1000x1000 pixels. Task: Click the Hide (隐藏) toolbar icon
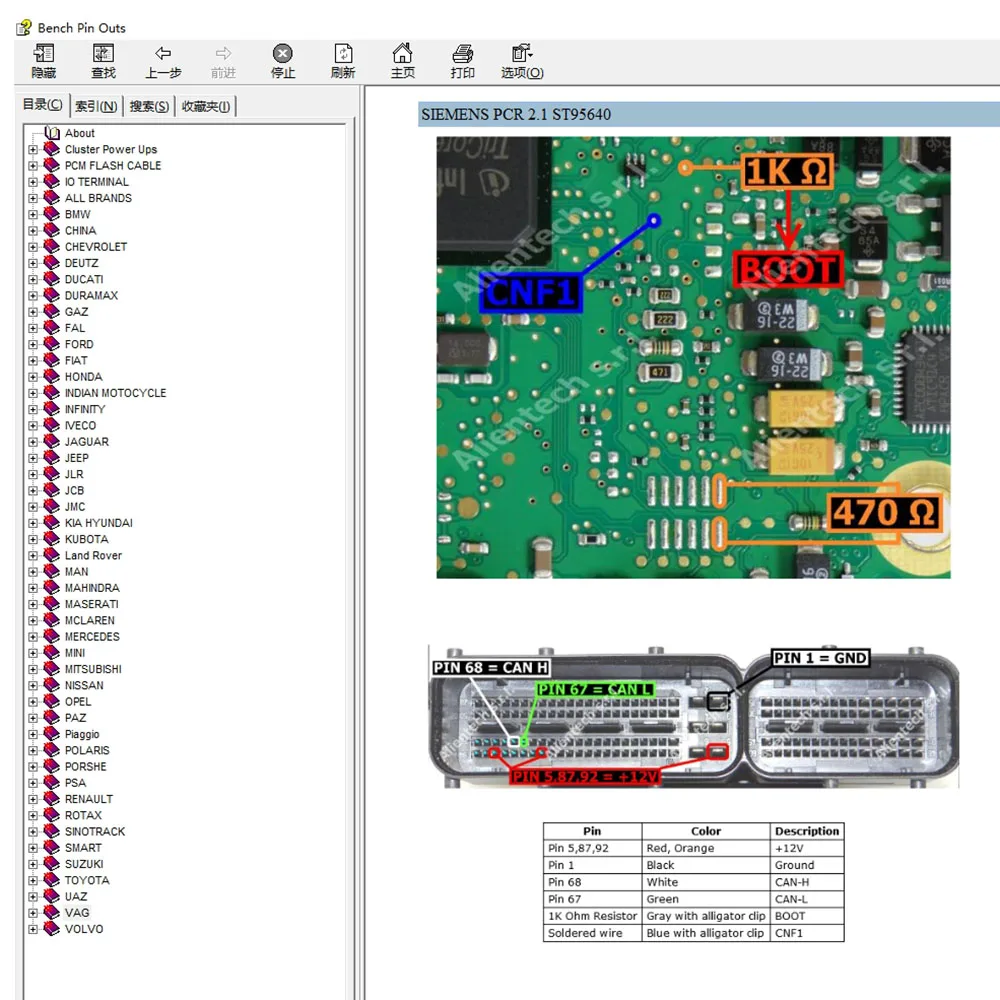coord(43,54)
